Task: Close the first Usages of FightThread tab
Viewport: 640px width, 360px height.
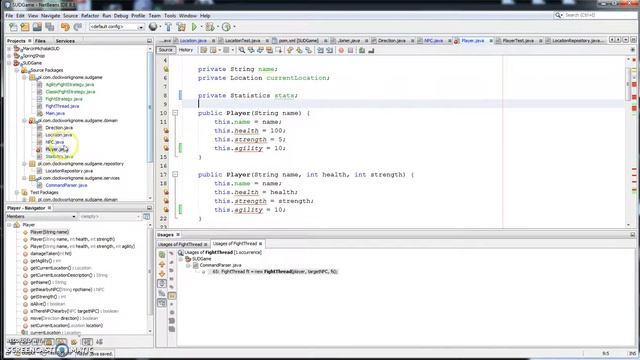Action: click(205, 244)
